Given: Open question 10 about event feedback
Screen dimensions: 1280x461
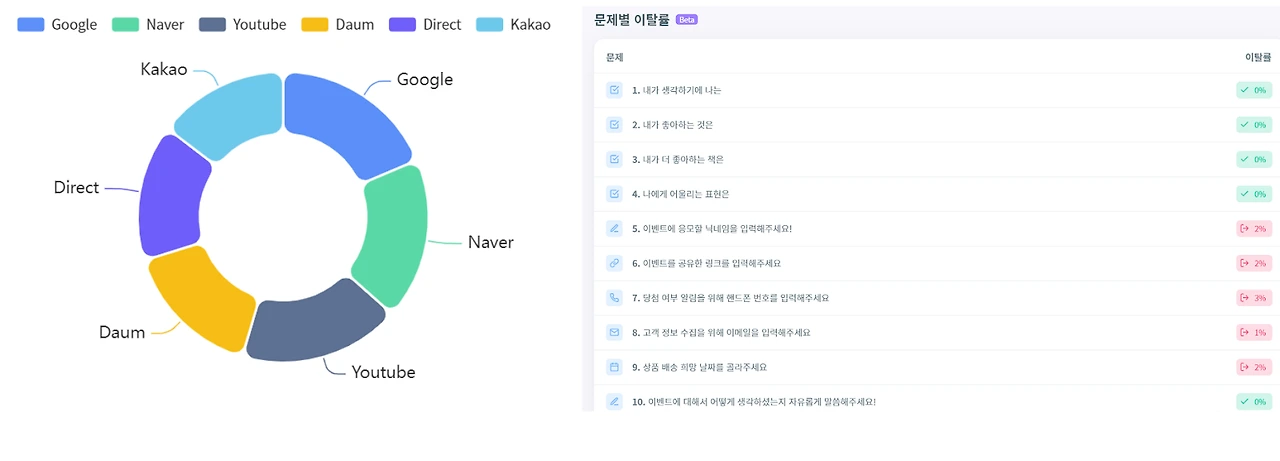Looking at the screenshot, I should [x=754, y=401].
